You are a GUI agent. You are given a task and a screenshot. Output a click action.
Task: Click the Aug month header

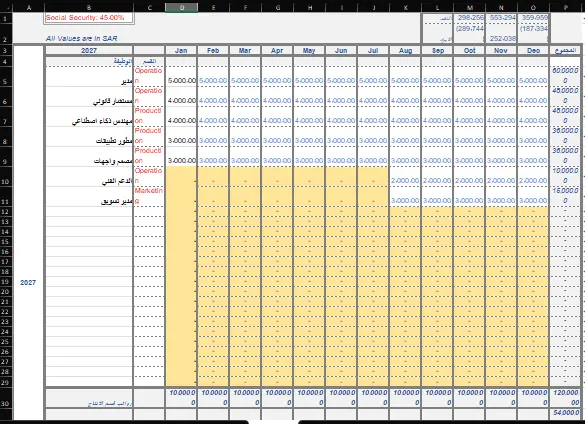pyautogui.click(x=406, y=50)
